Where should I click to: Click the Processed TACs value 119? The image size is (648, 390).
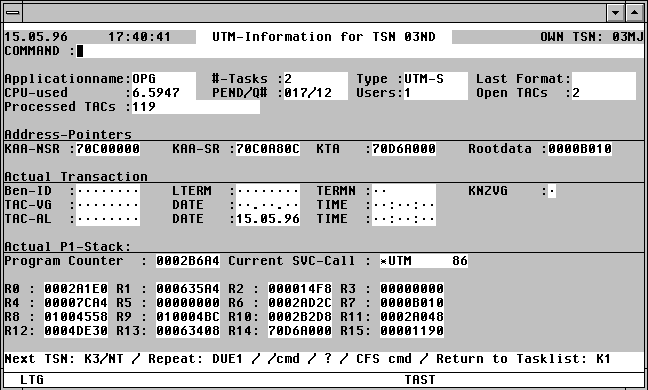195,107
